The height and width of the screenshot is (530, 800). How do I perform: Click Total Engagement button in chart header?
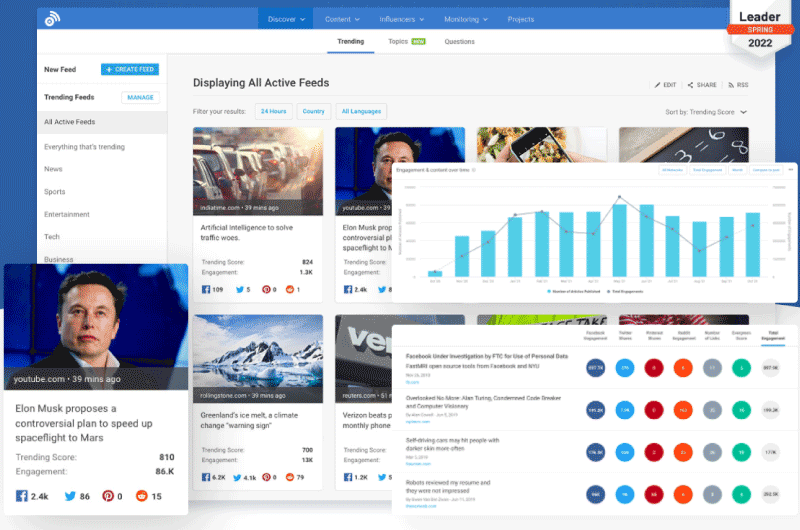707,170
